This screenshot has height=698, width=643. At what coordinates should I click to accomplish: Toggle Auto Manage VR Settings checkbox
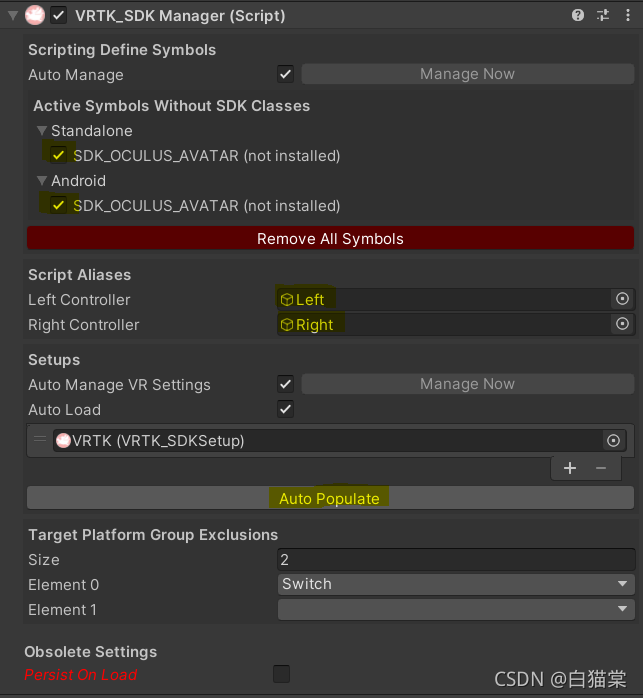tap(285, 384)
